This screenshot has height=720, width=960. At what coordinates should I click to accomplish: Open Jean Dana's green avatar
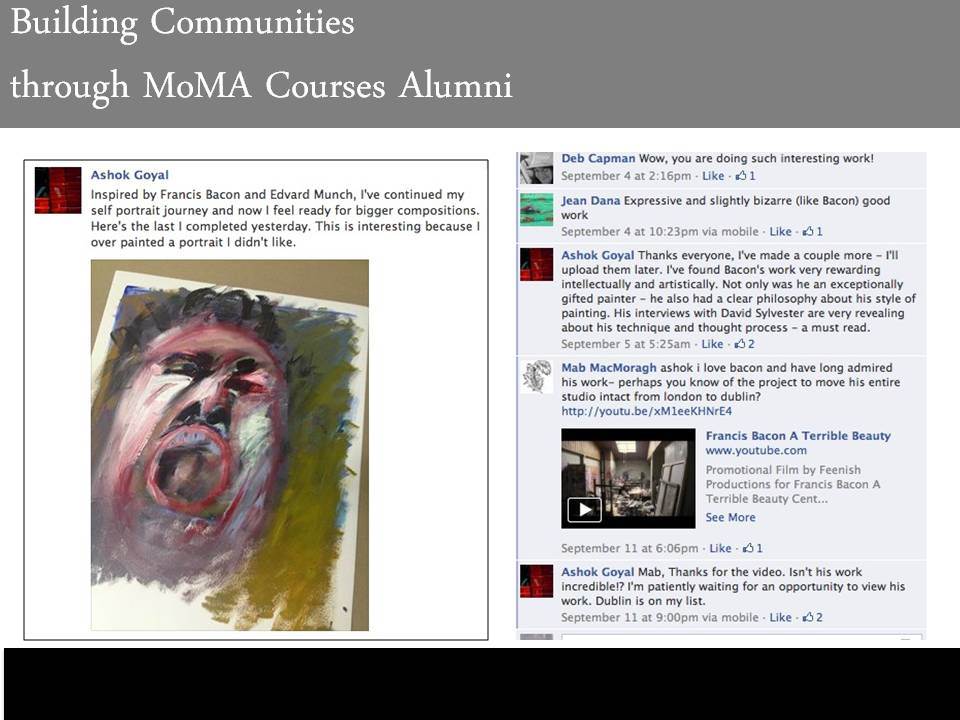tap(536, 209)
